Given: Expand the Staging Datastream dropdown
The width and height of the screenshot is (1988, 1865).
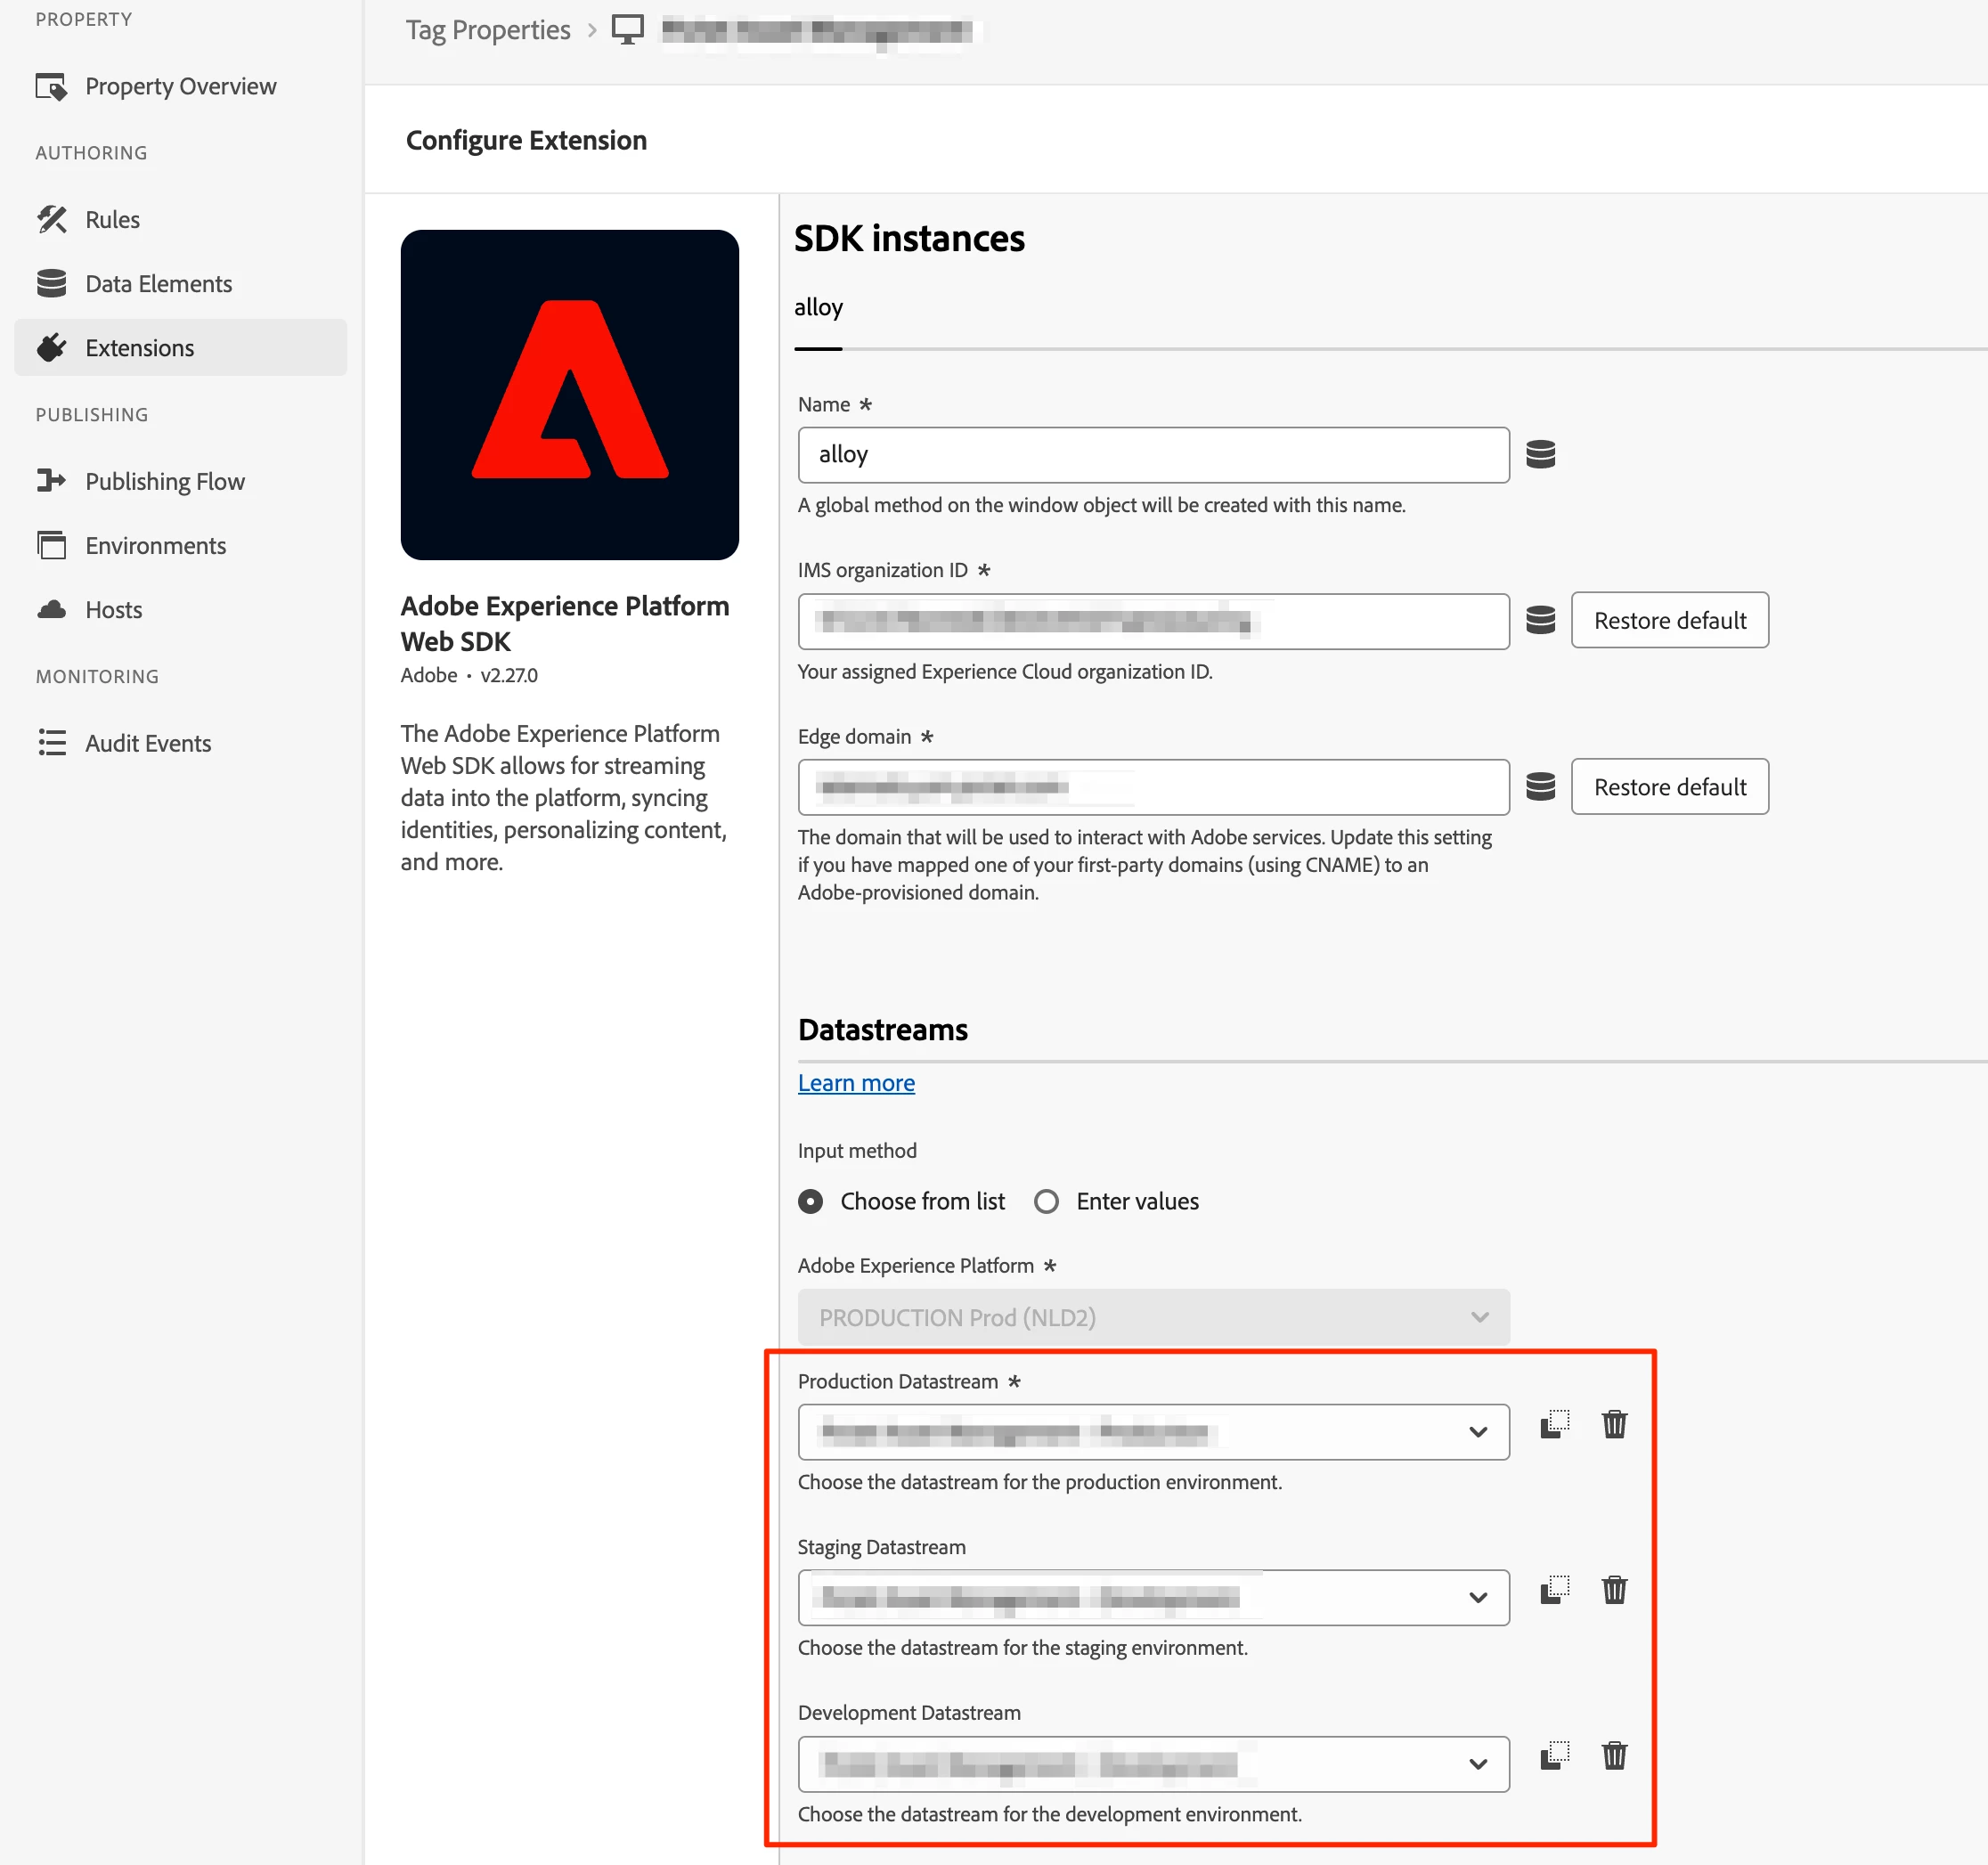Looking at the screenshot, I should coord(1477,1598).
